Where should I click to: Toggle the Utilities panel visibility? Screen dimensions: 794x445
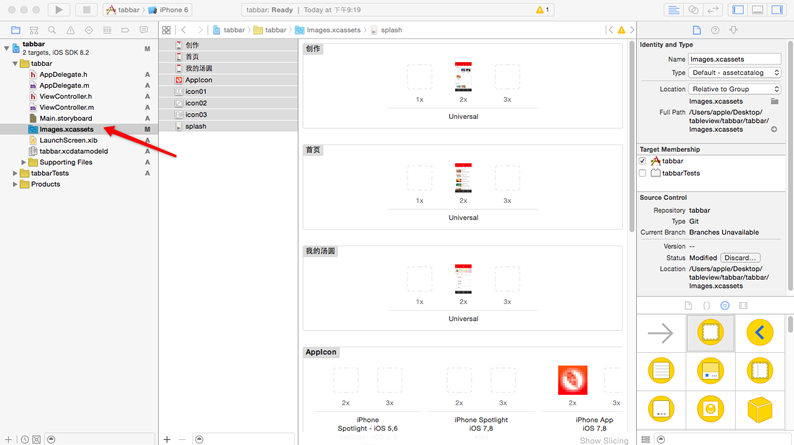777,10
